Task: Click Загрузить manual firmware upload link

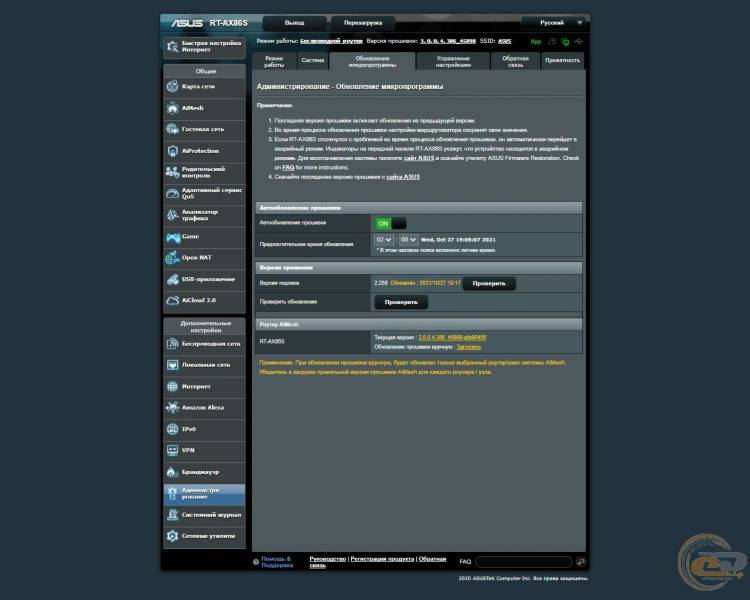Action: coord(468,347)
